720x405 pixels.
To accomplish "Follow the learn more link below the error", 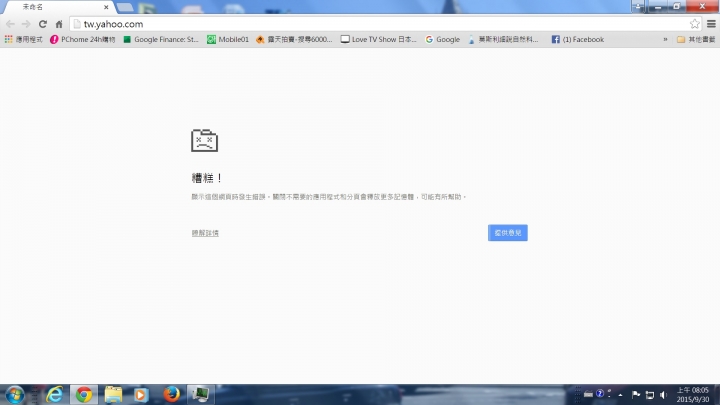I will (205, 233).
